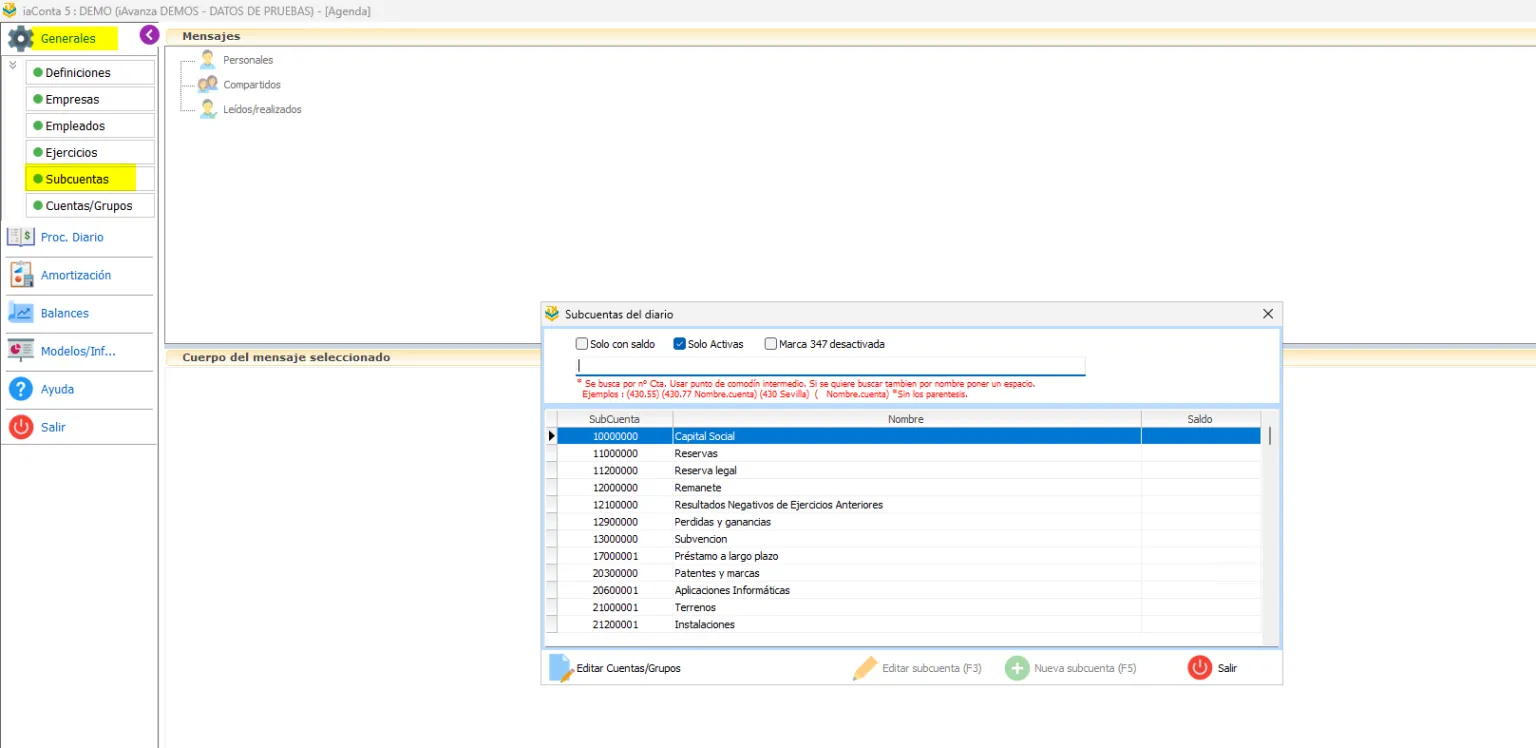Image resolution: width=1536 pixels, height=748 pixels.
Task: Open the Generales gear icon
Action: point(20,38)
